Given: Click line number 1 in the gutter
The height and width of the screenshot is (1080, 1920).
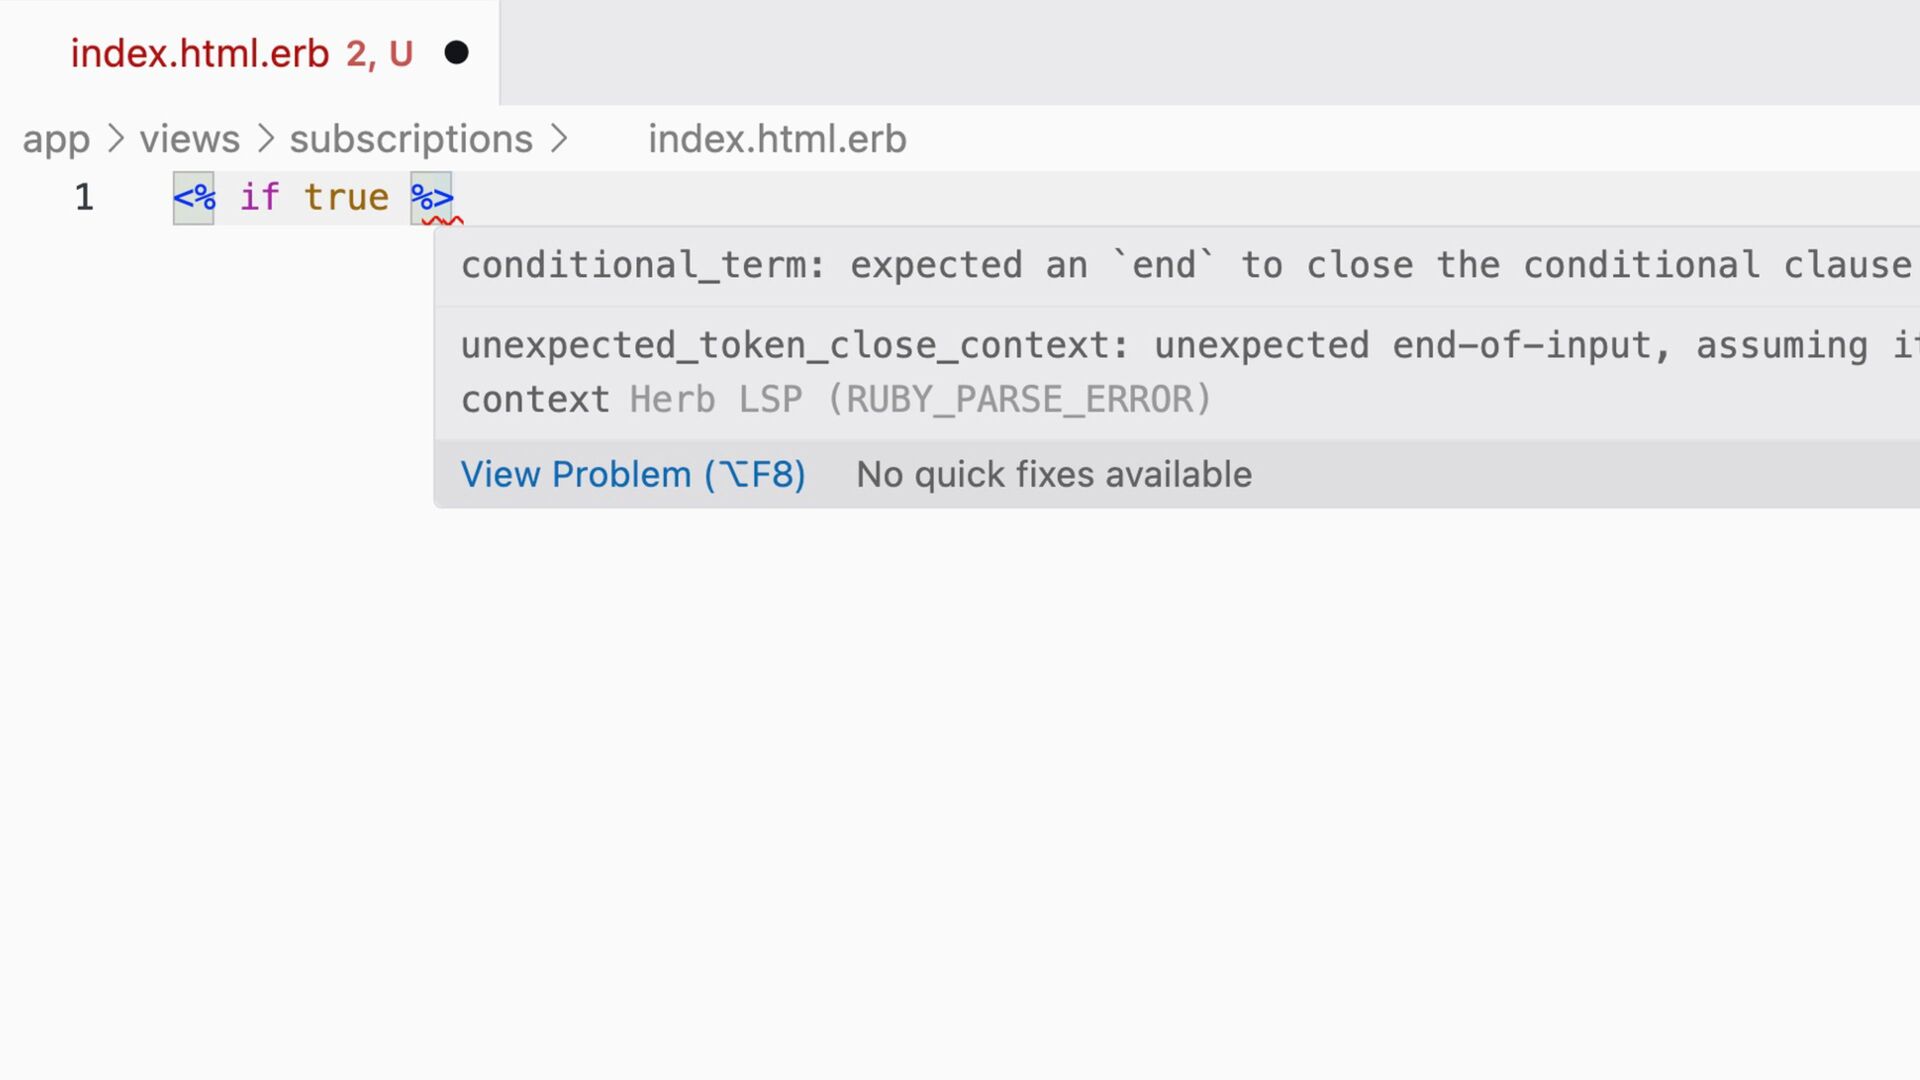Looking at the screenshot, I should click(x=84, y=197).
